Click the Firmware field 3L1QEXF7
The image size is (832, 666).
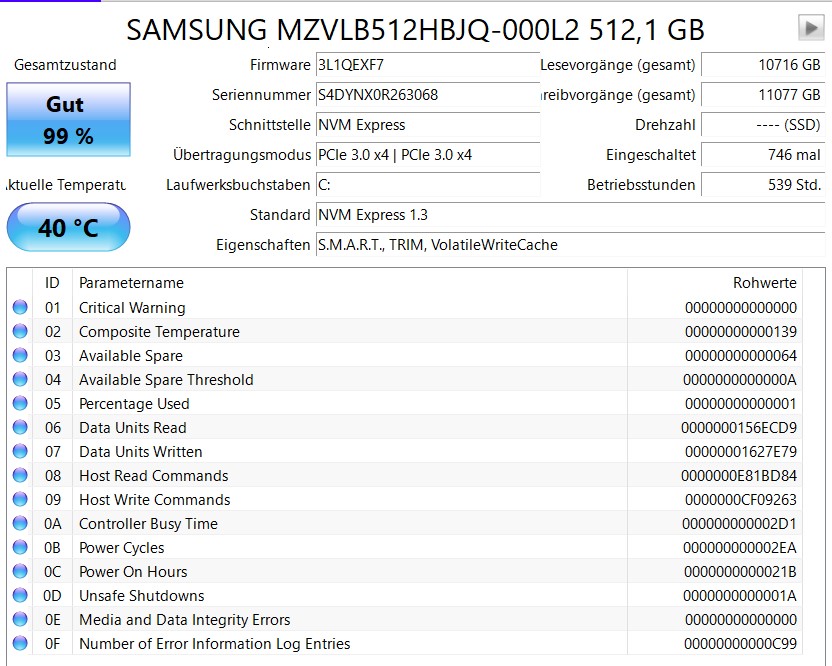(428, 65)
